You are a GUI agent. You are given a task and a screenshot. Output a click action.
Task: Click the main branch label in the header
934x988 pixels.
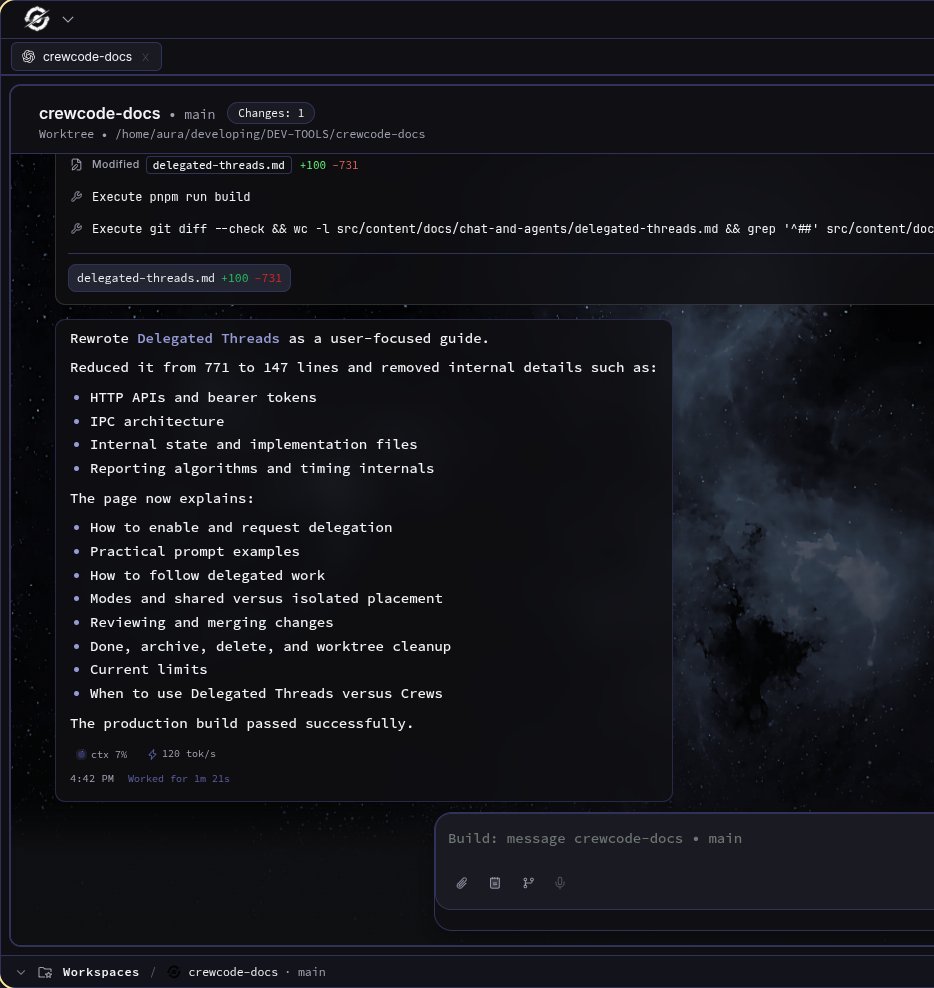(x=200, y=114)
